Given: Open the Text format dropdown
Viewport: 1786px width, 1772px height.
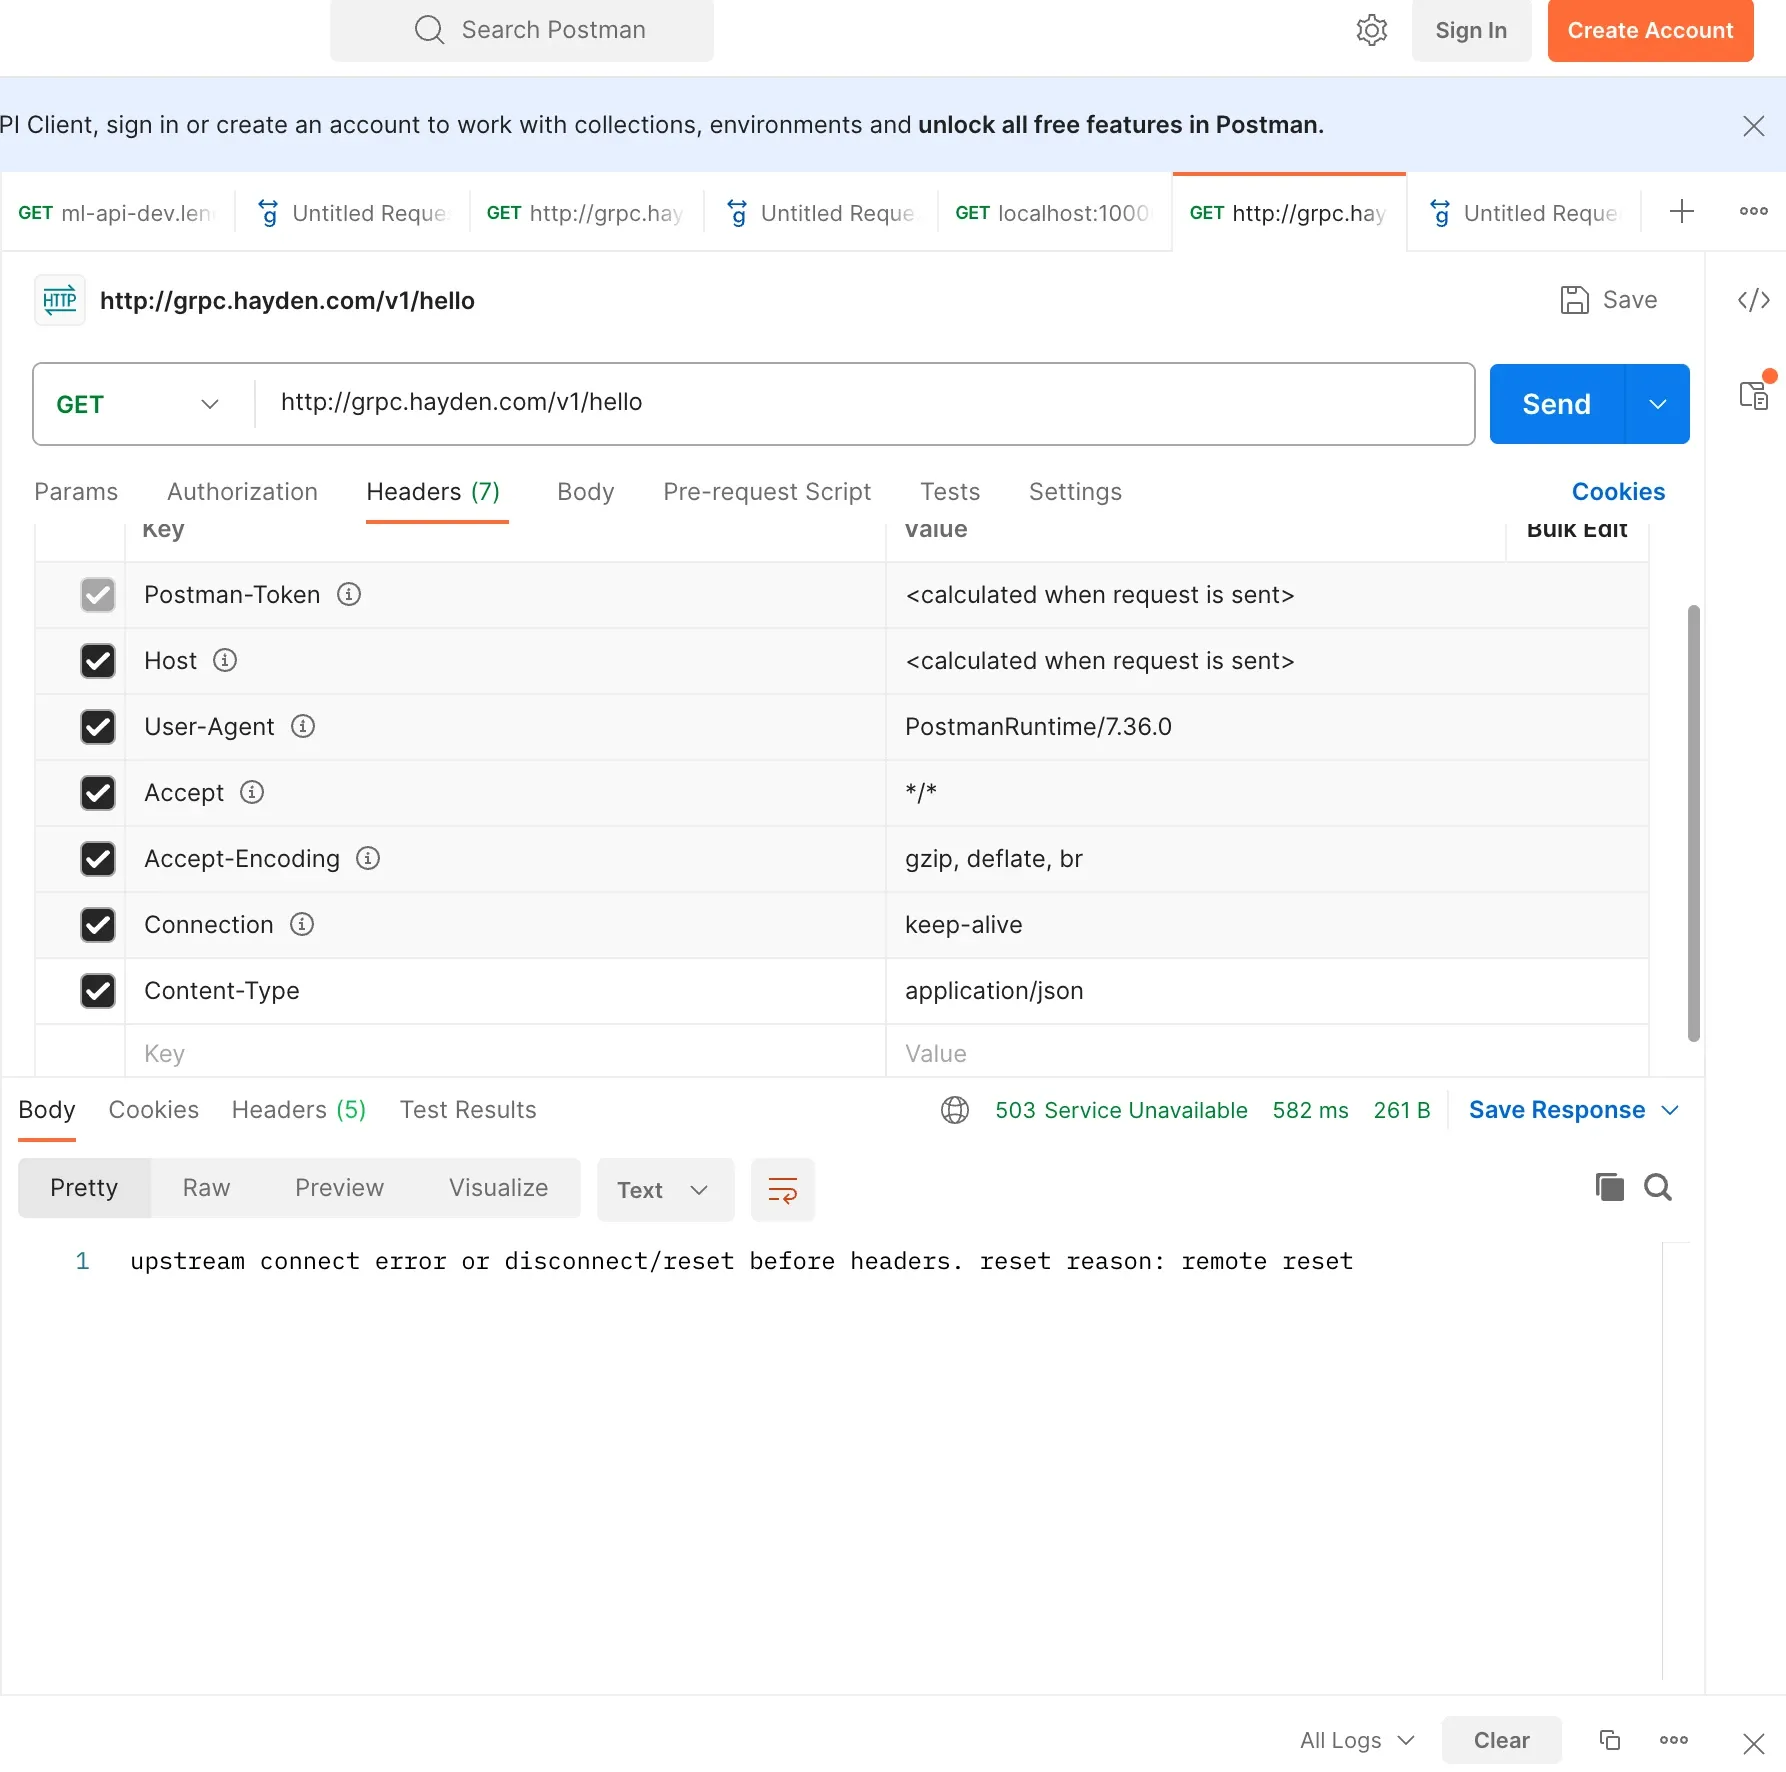Looking at the screenshot, I should coord(665,1190).
